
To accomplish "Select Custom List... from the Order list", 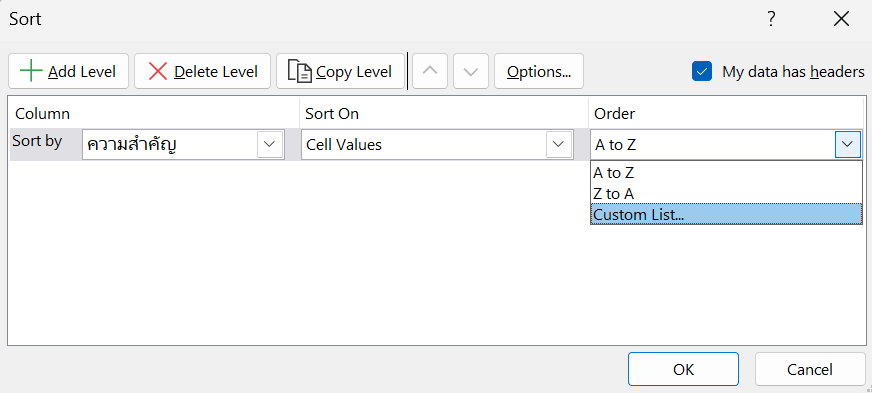I will click(x=726, y=214).
